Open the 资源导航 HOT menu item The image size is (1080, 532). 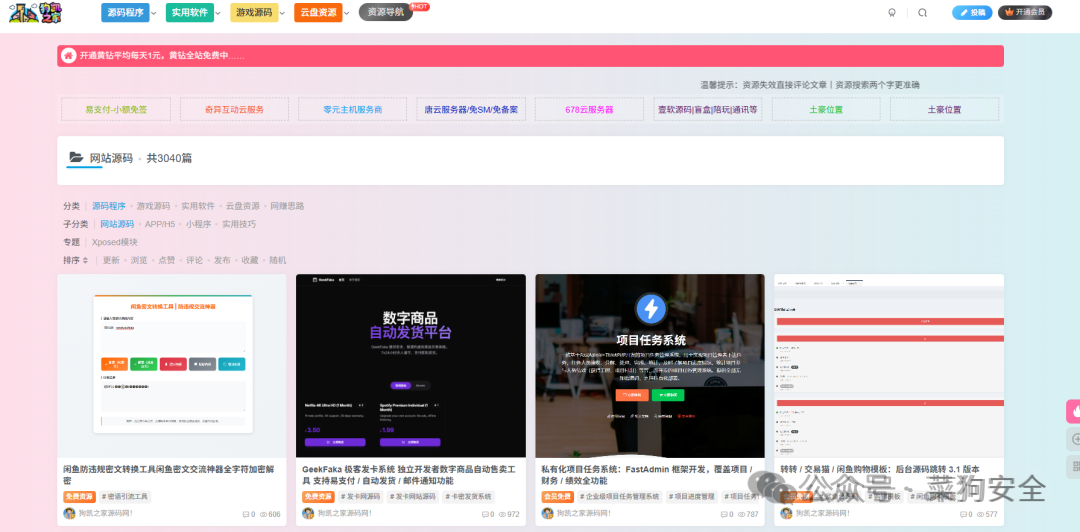click(x=386, y=12)
